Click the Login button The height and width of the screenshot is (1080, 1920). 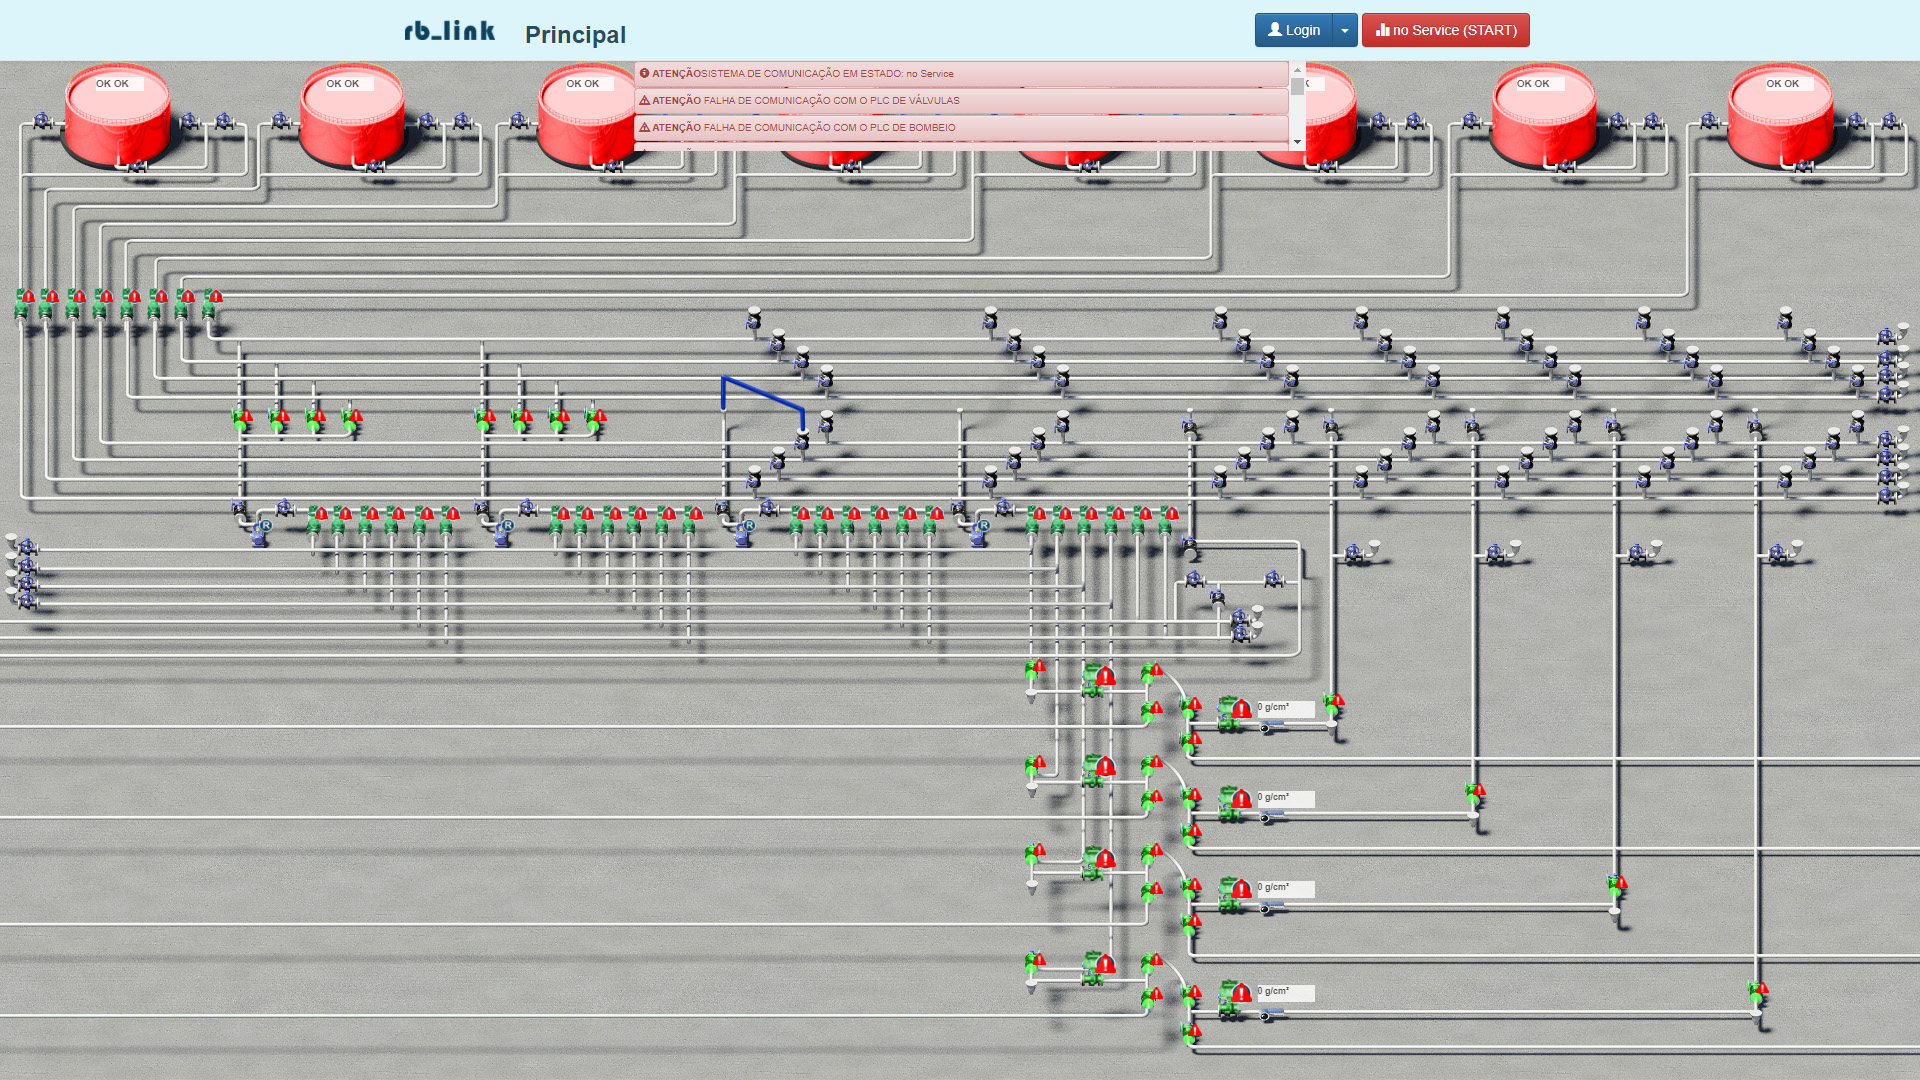click(x=1293, y=30)
